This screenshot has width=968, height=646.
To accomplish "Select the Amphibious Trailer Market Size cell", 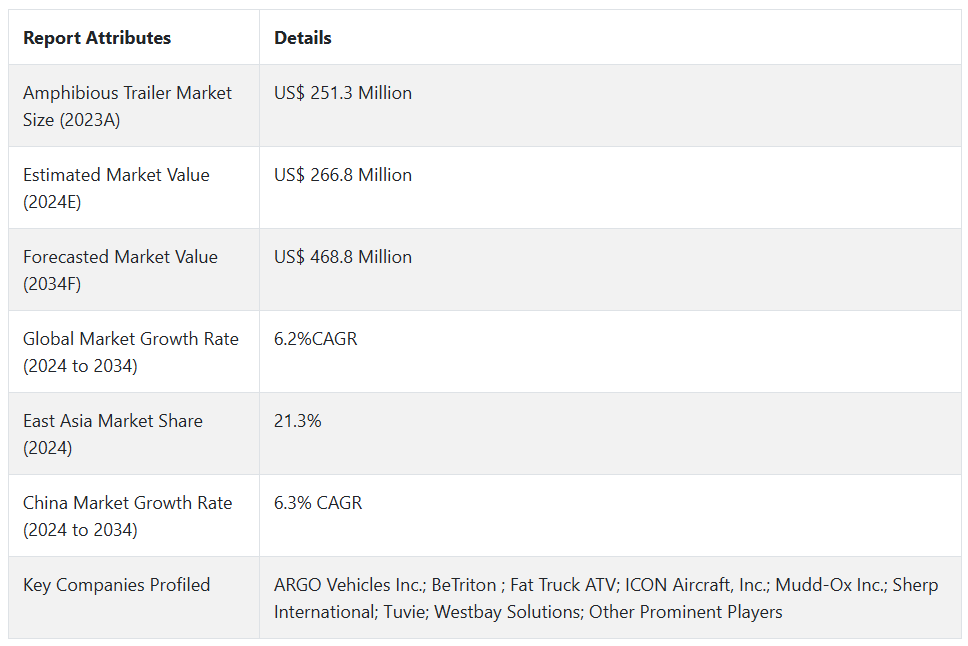I will [x=127, y=106].
